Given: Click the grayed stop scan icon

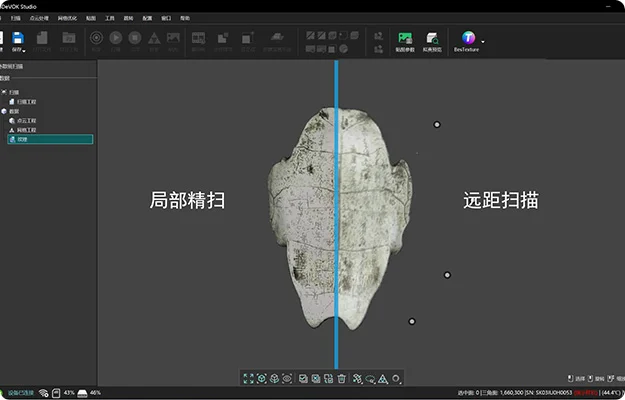Looking at the screenshot, I should tap(135, 38).
